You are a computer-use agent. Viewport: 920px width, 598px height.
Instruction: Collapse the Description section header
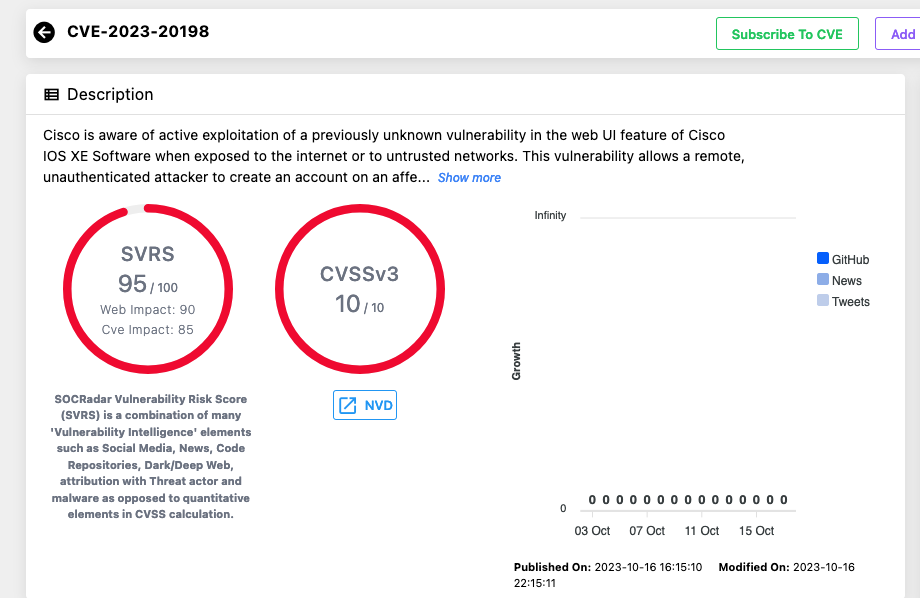(110, 94)
